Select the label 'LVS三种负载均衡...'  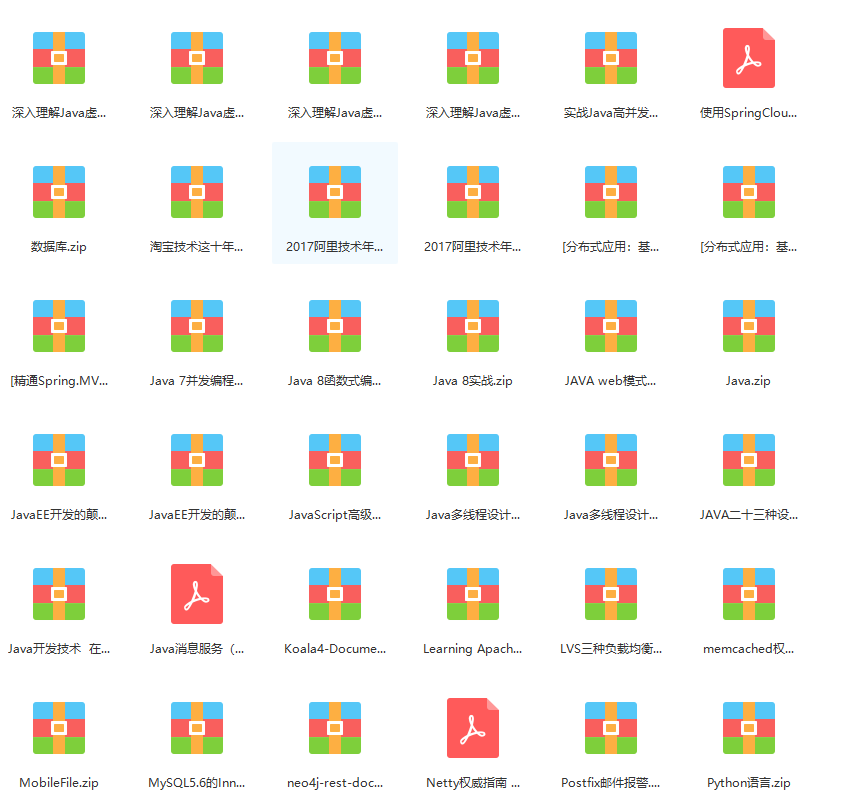point(611,649)
